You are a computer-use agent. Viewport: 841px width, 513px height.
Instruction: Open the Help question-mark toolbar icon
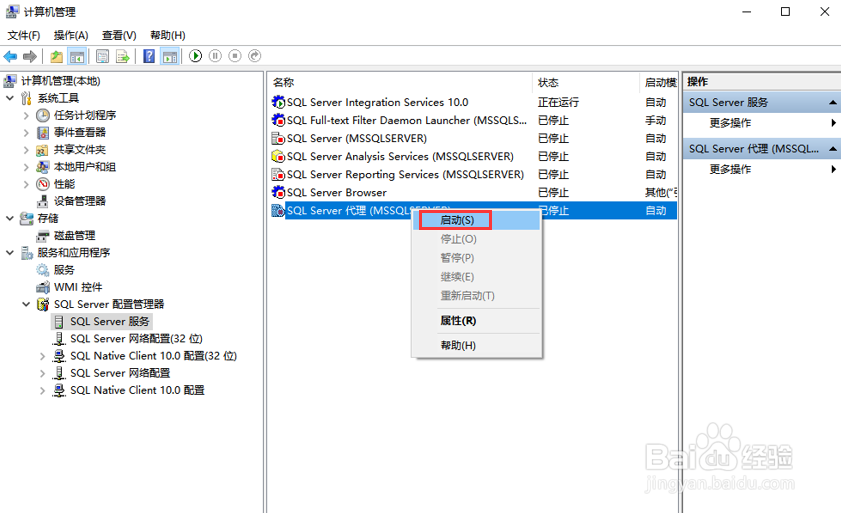point(149,56)
